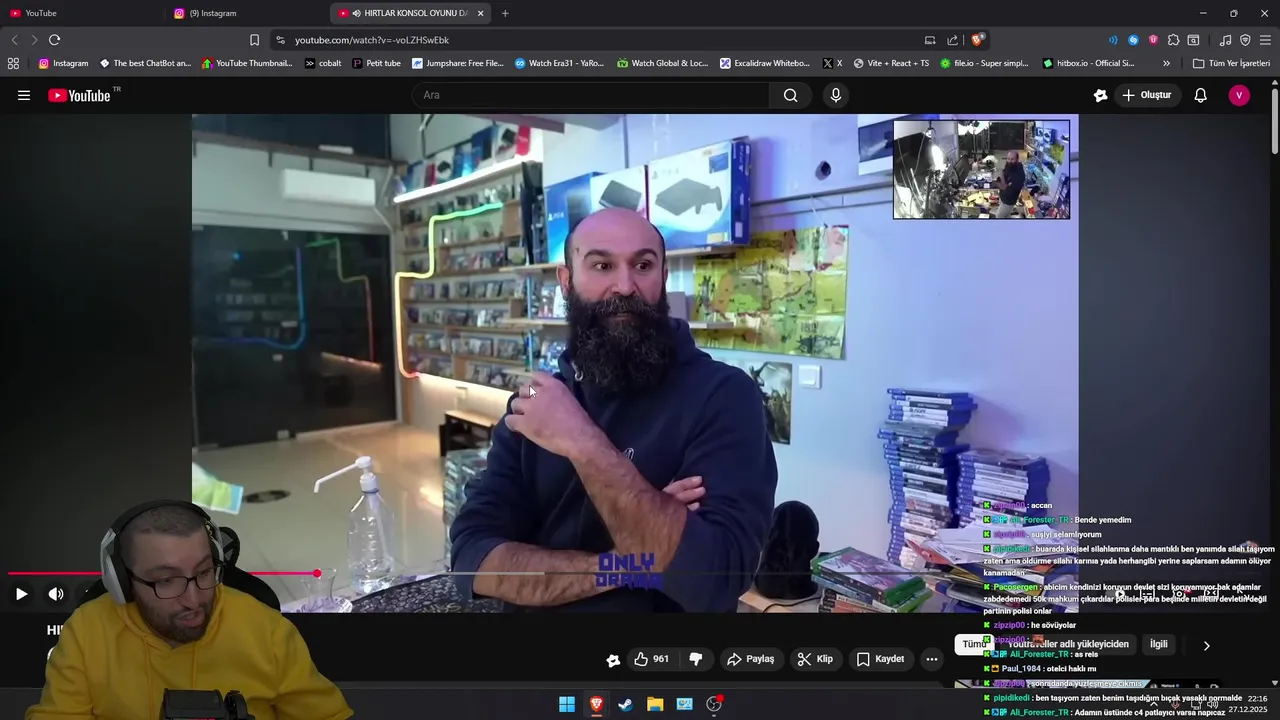Click the page vertical scrollbar
The width and height of the screenshot is (1280, 720).
coord(1275,120)
